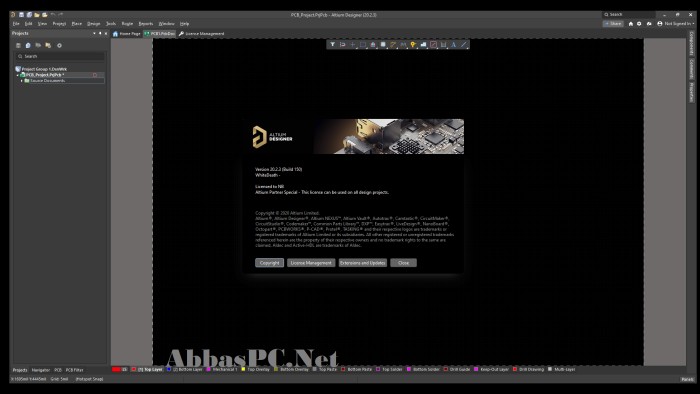Open the Snap Options icon in active bar
The height and width of the screenshot is (394, 700).
(x=342, y=45)
